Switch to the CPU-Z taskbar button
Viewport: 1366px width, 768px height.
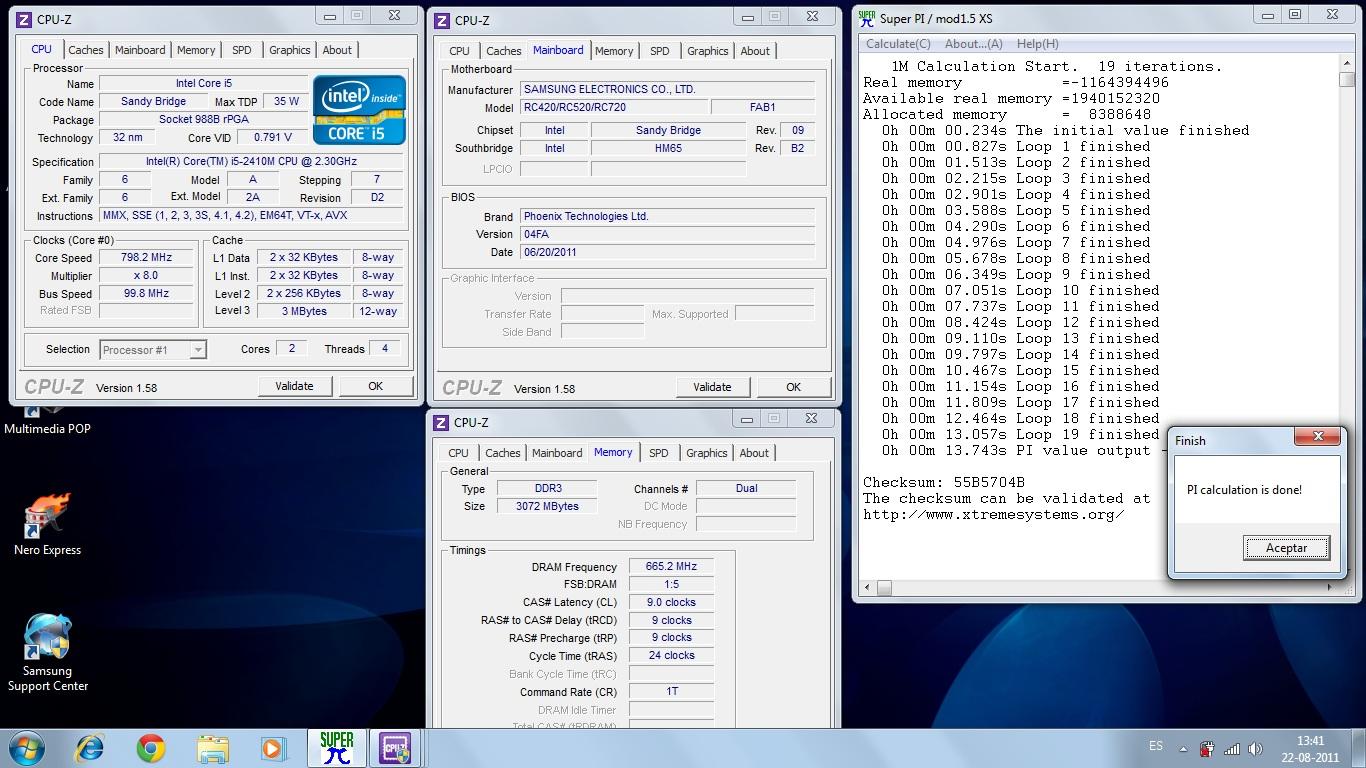396,748
